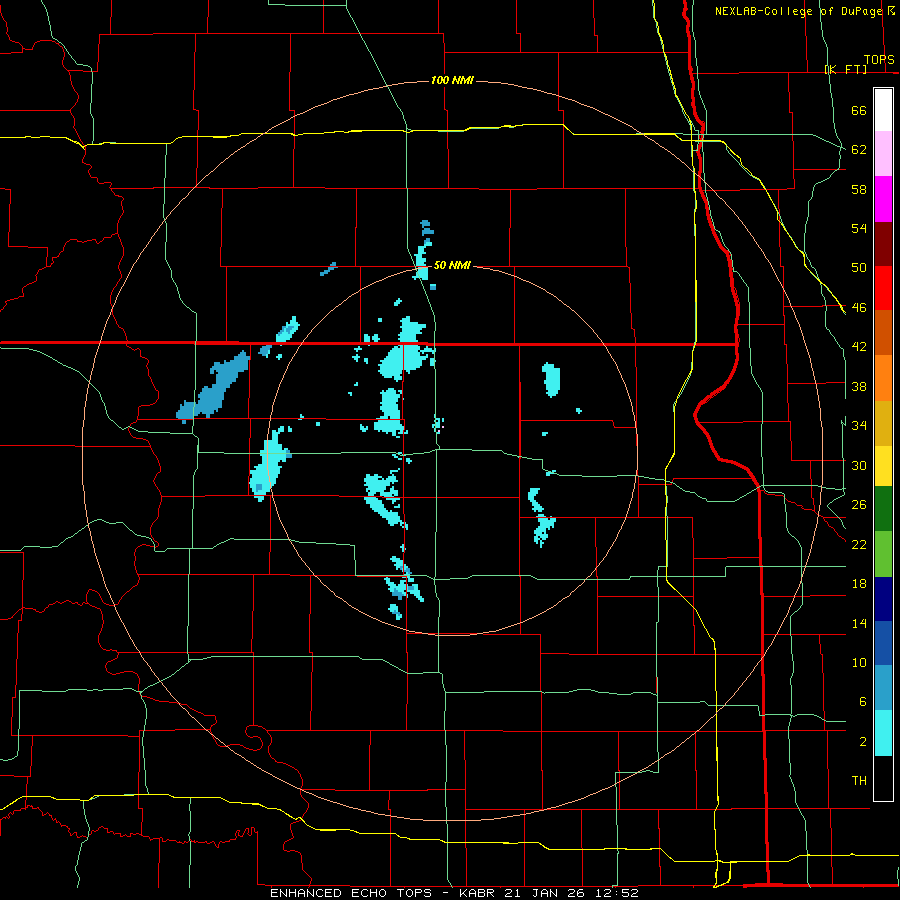This screenshot has height=900, width=900.
Task: Pick the light orange legend swatch
Action: 883,378
